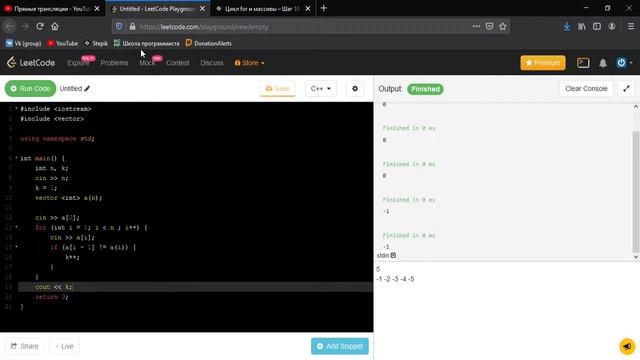
Task: Collapse the main() function fold arrow
Action: coord(16,158)
